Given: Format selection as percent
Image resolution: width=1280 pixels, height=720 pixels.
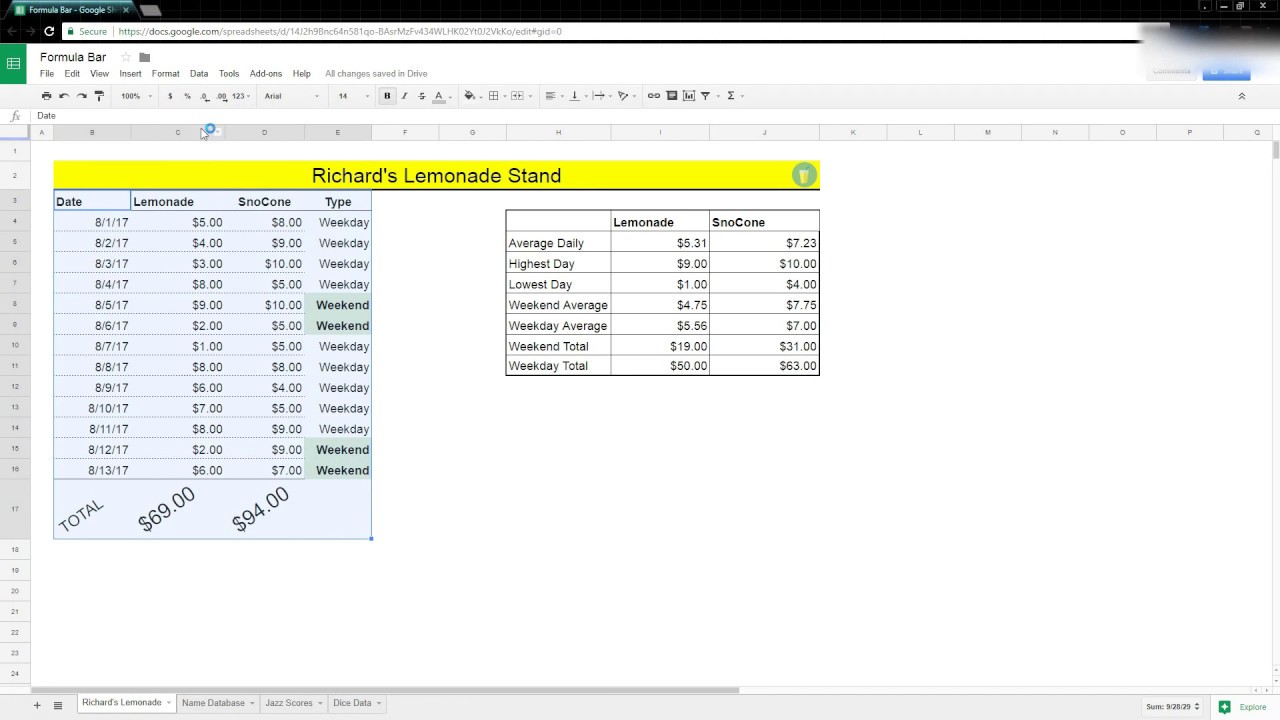Looking at the screenshot, I should (x=187, y=96).
